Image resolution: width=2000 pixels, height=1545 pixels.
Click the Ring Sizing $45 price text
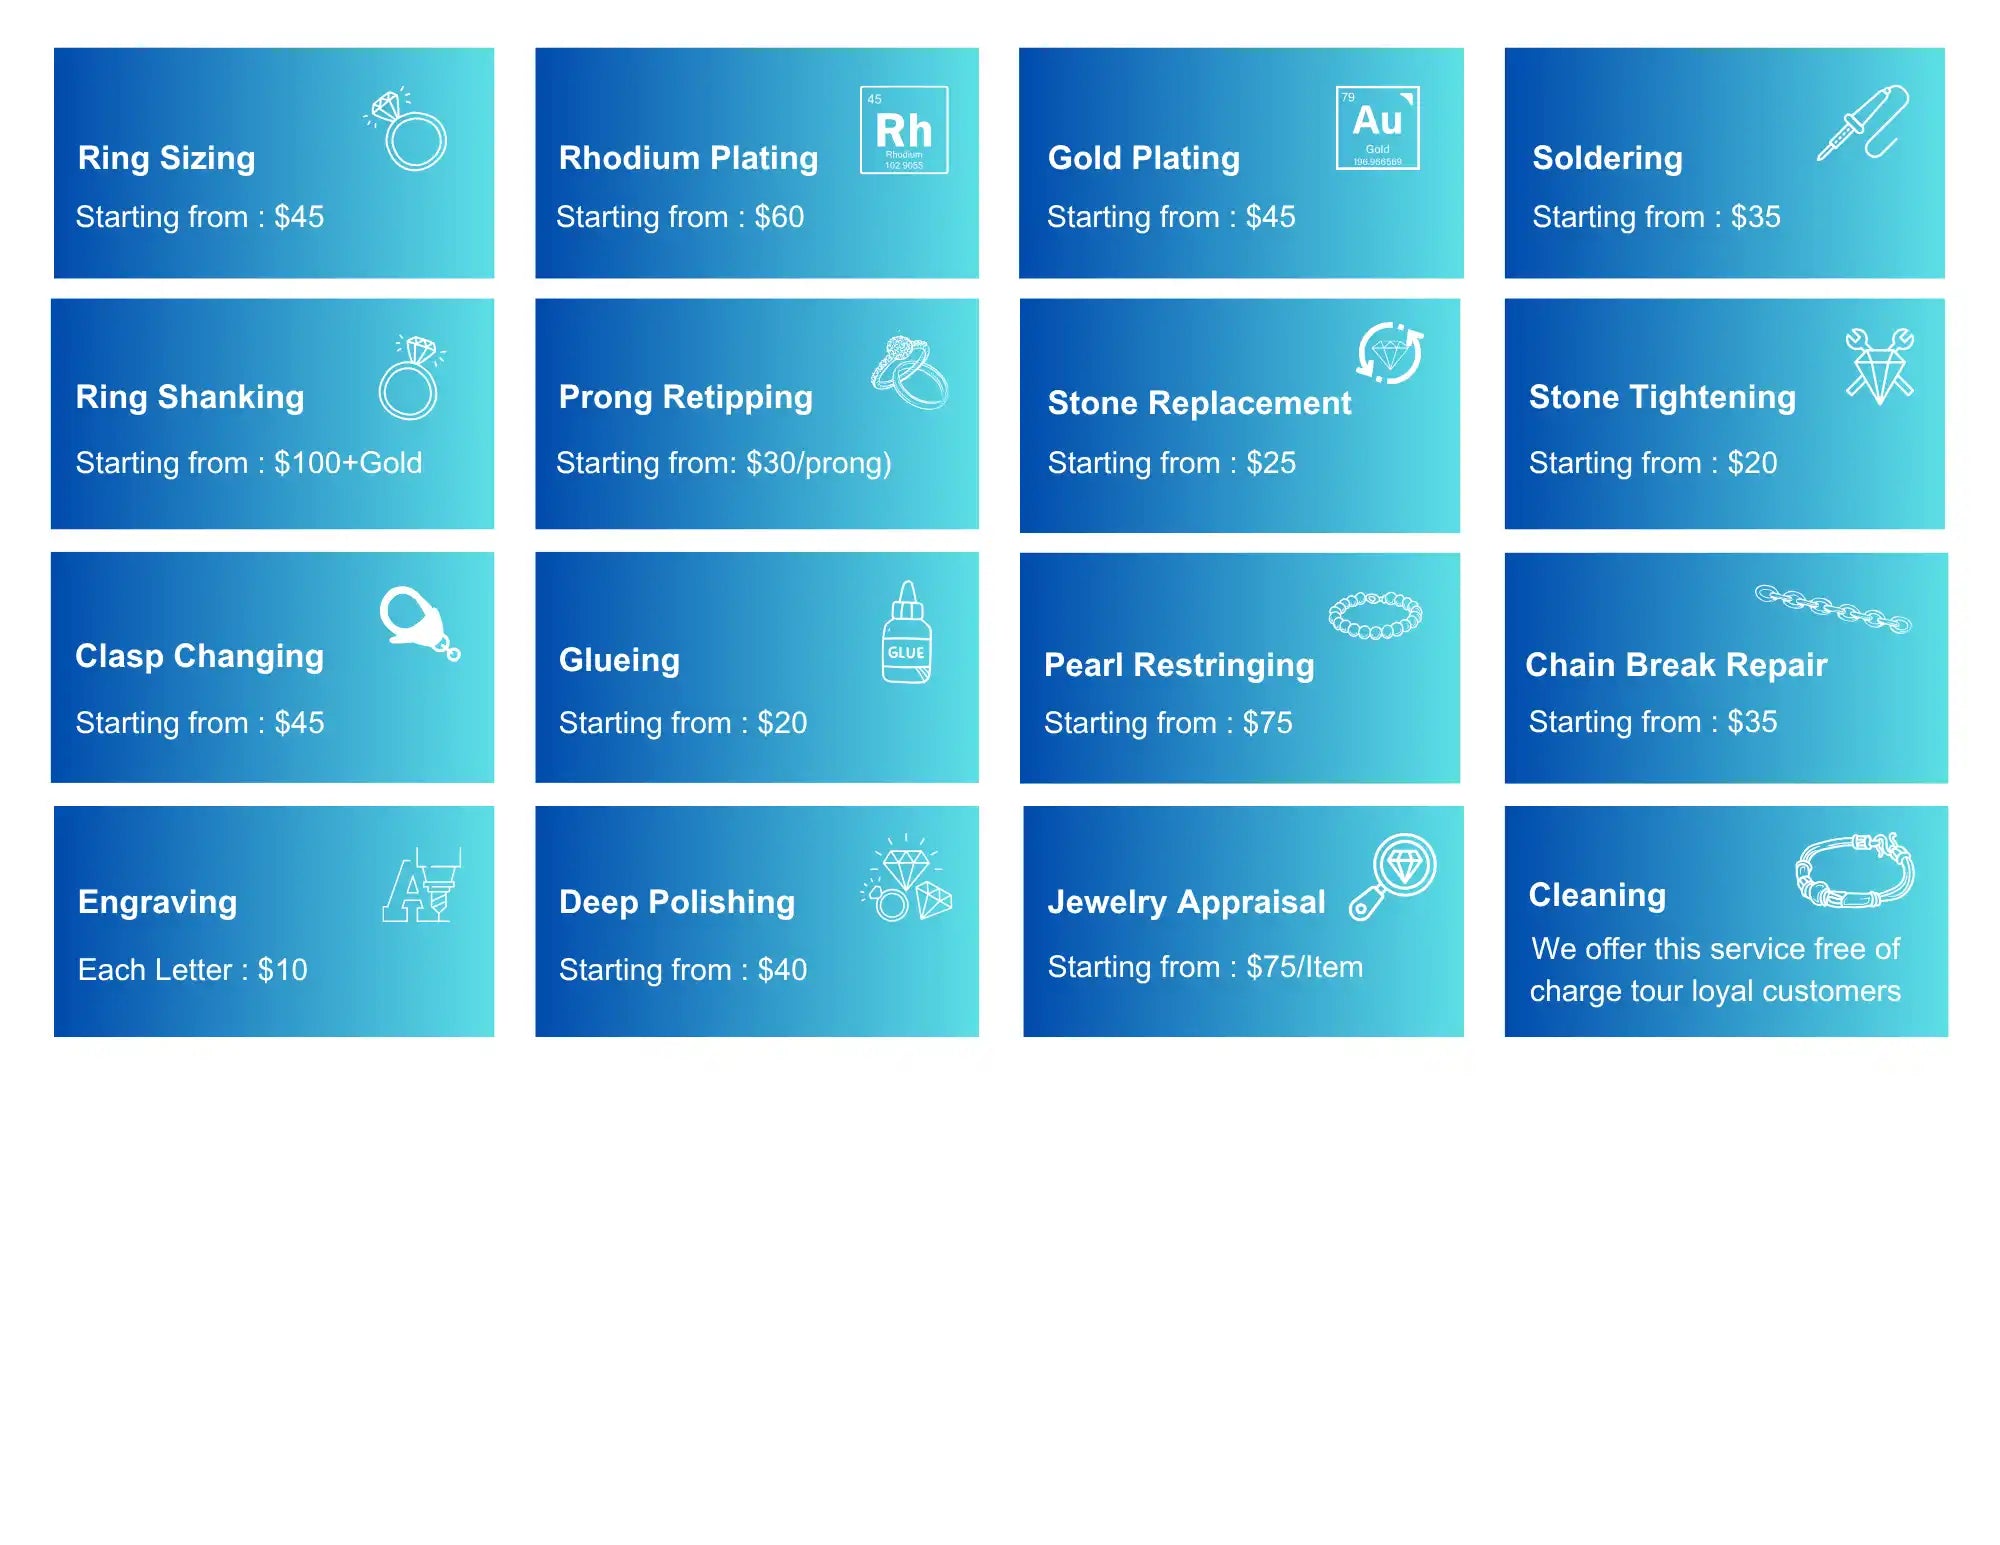click(x=200, y=217)
